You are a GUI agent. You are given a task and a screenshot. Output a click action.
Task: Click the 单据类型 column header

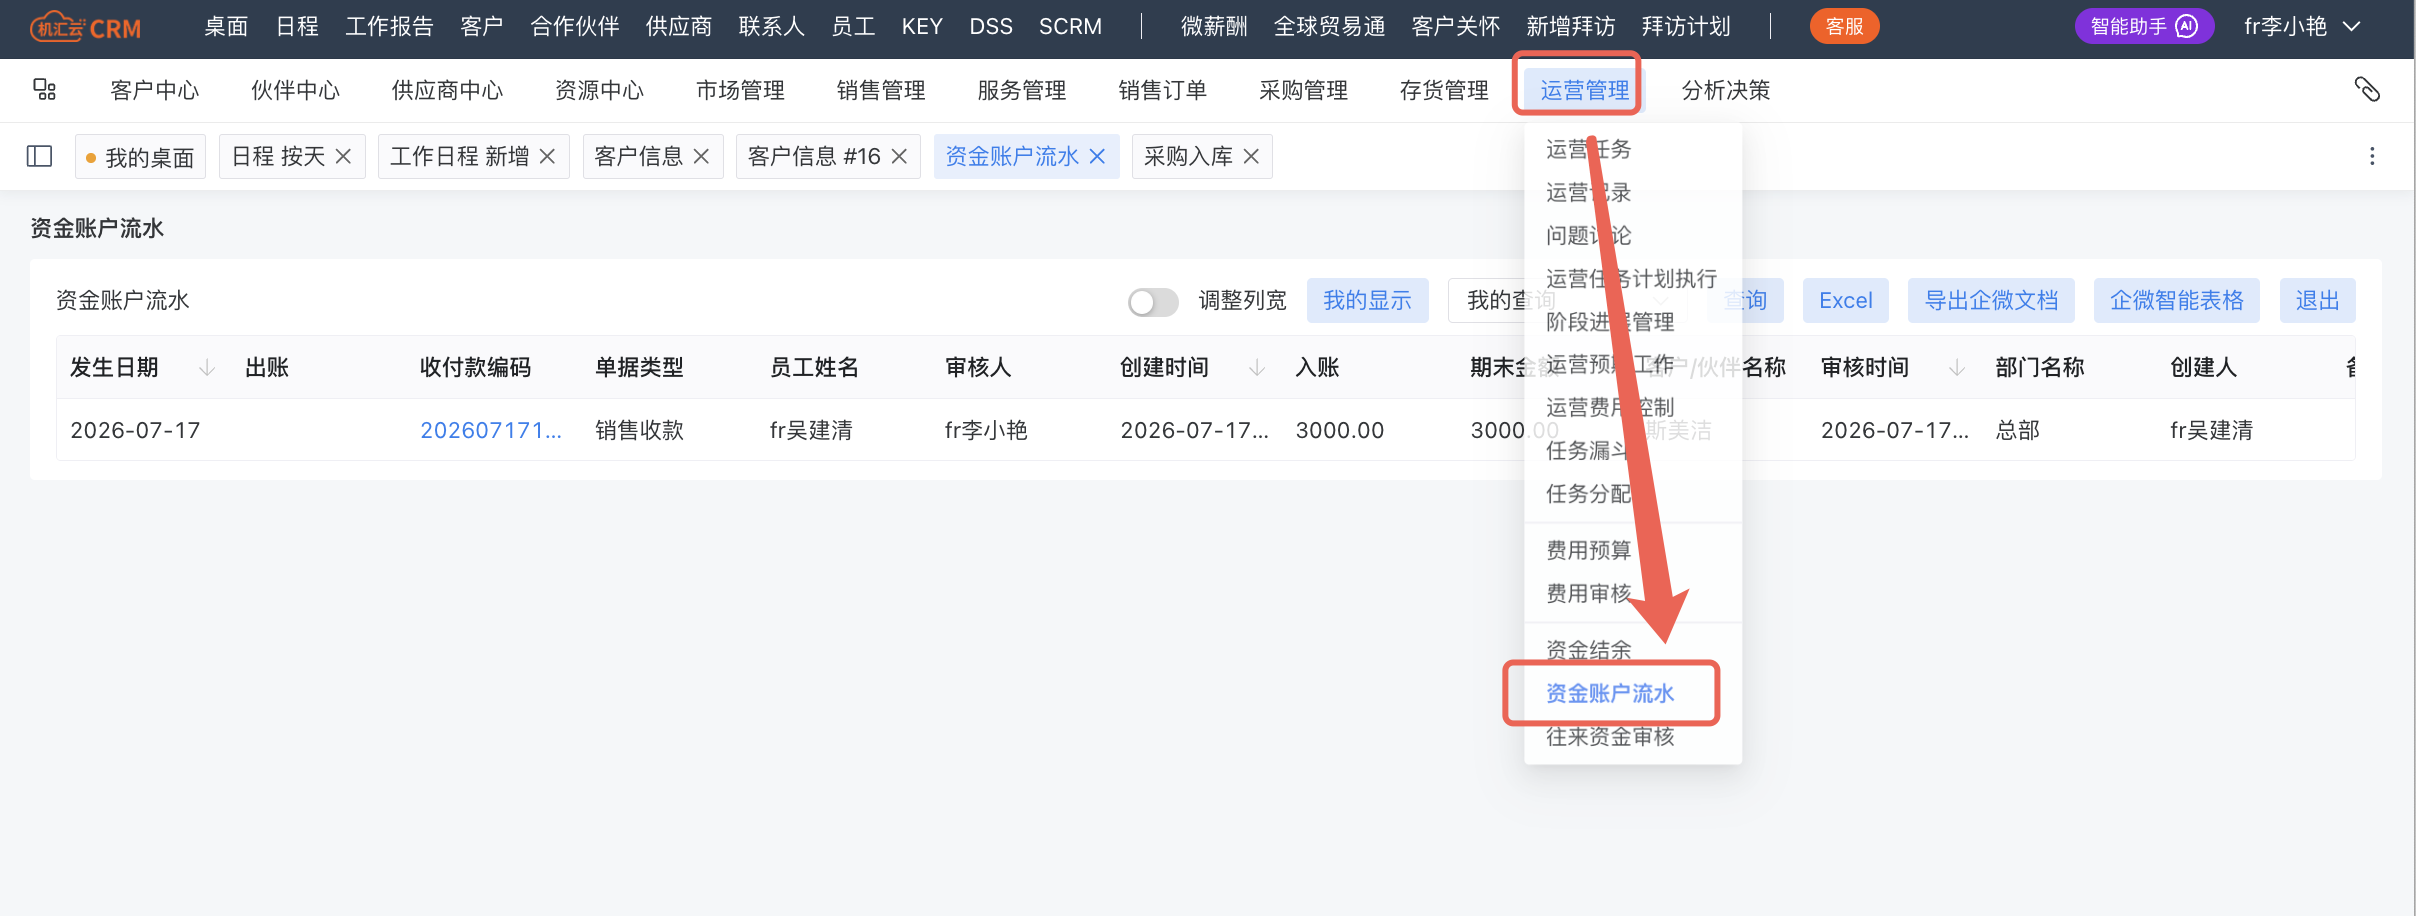click(639, 367)
